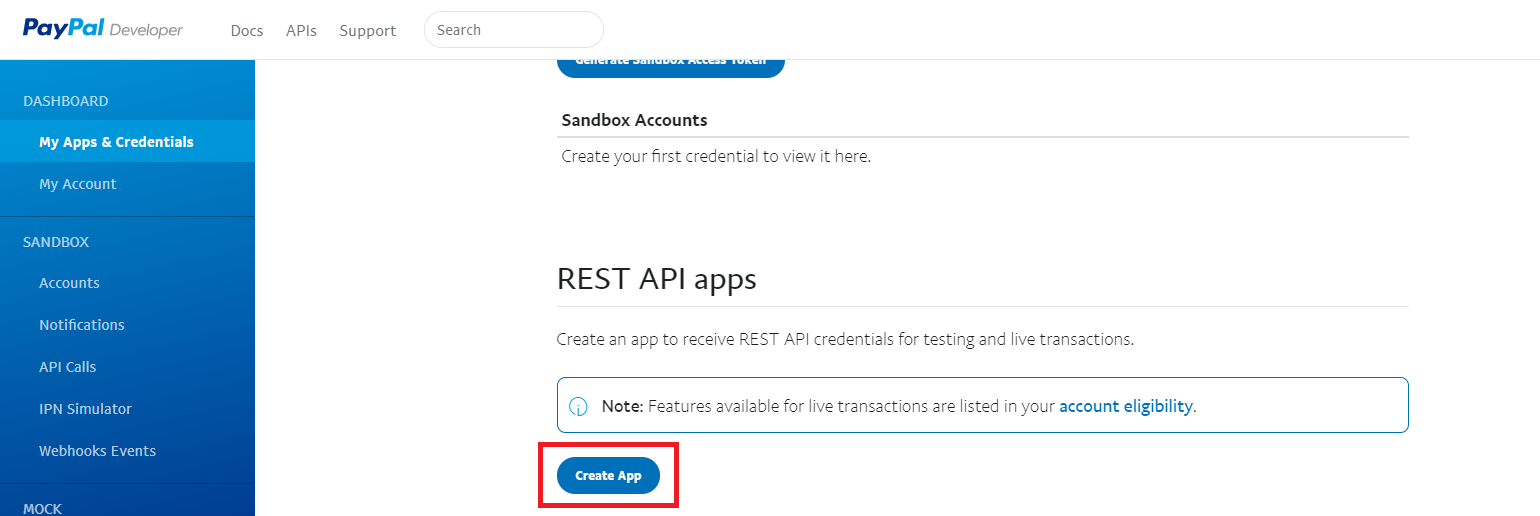
Task: Click Generate Sandbox Access Token button
Action: 671,63
